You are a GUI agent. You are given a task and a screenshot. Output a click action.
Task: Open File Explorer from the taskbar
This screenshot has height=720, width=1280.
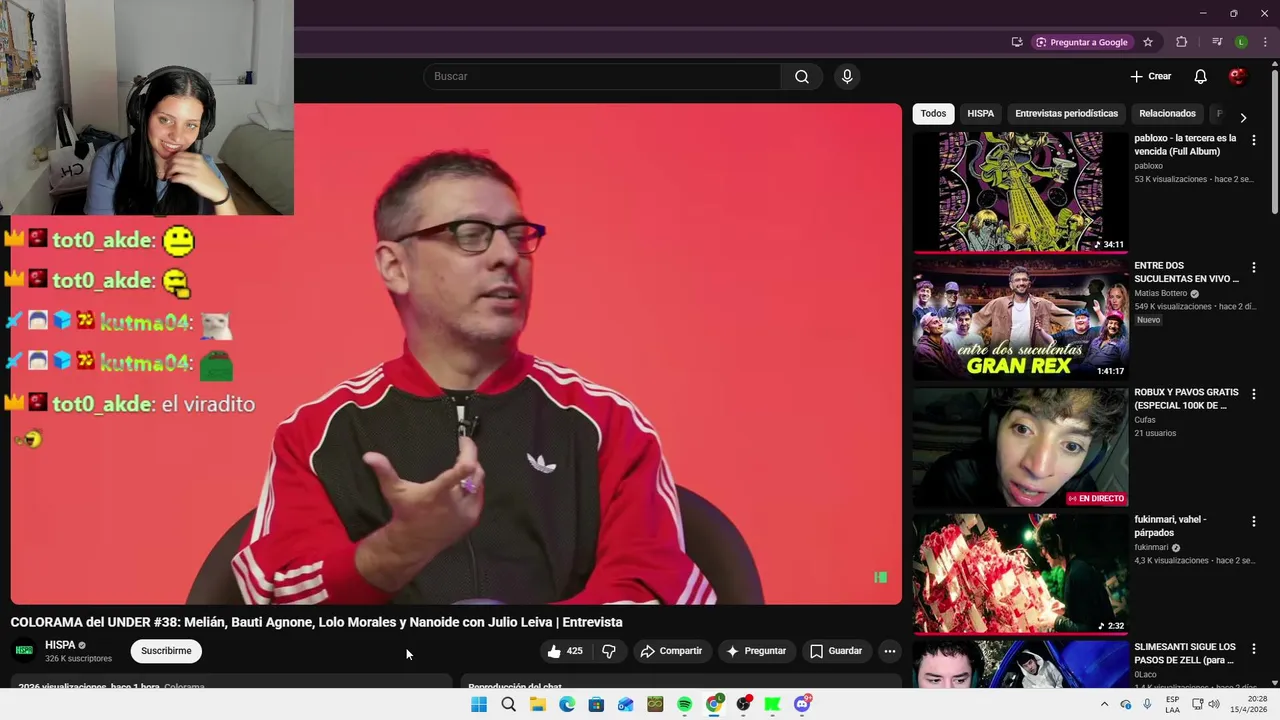(538, 704)
